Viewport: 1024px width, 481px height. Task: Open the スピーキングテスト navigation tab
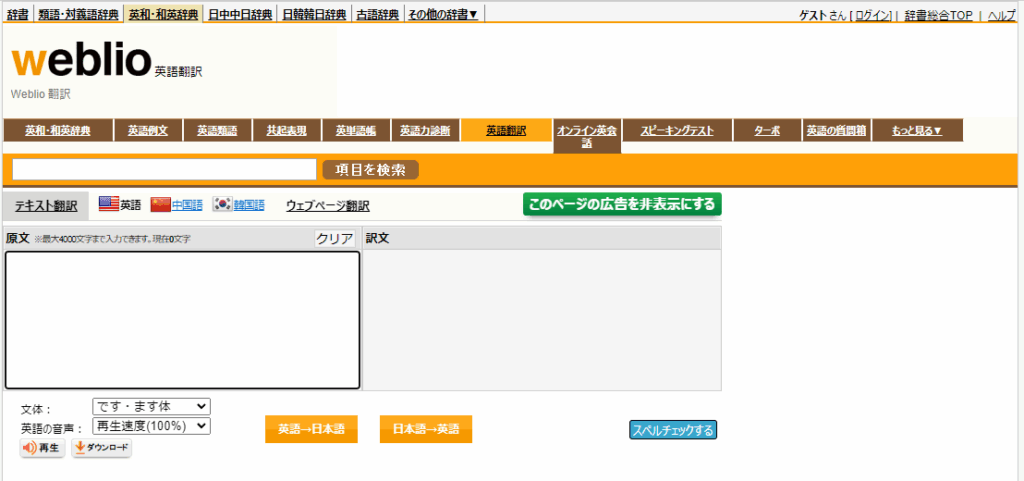[677, 130]
